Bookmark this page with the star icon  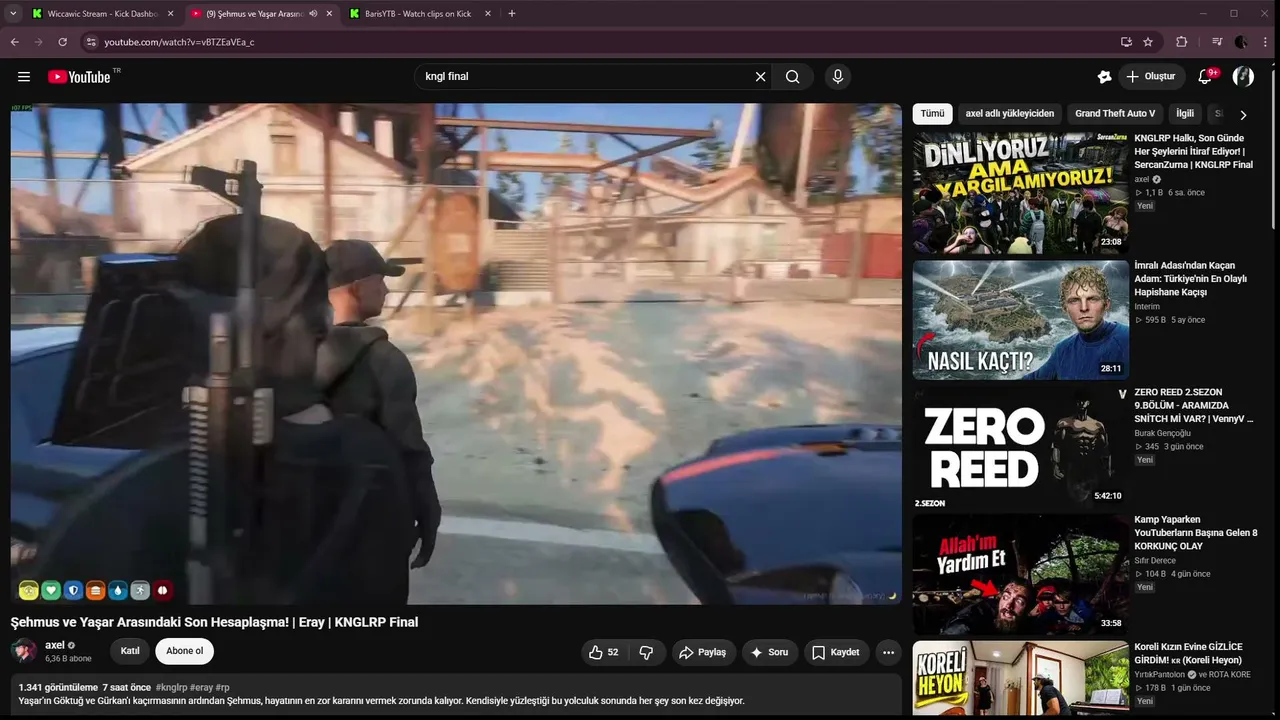1148,42
